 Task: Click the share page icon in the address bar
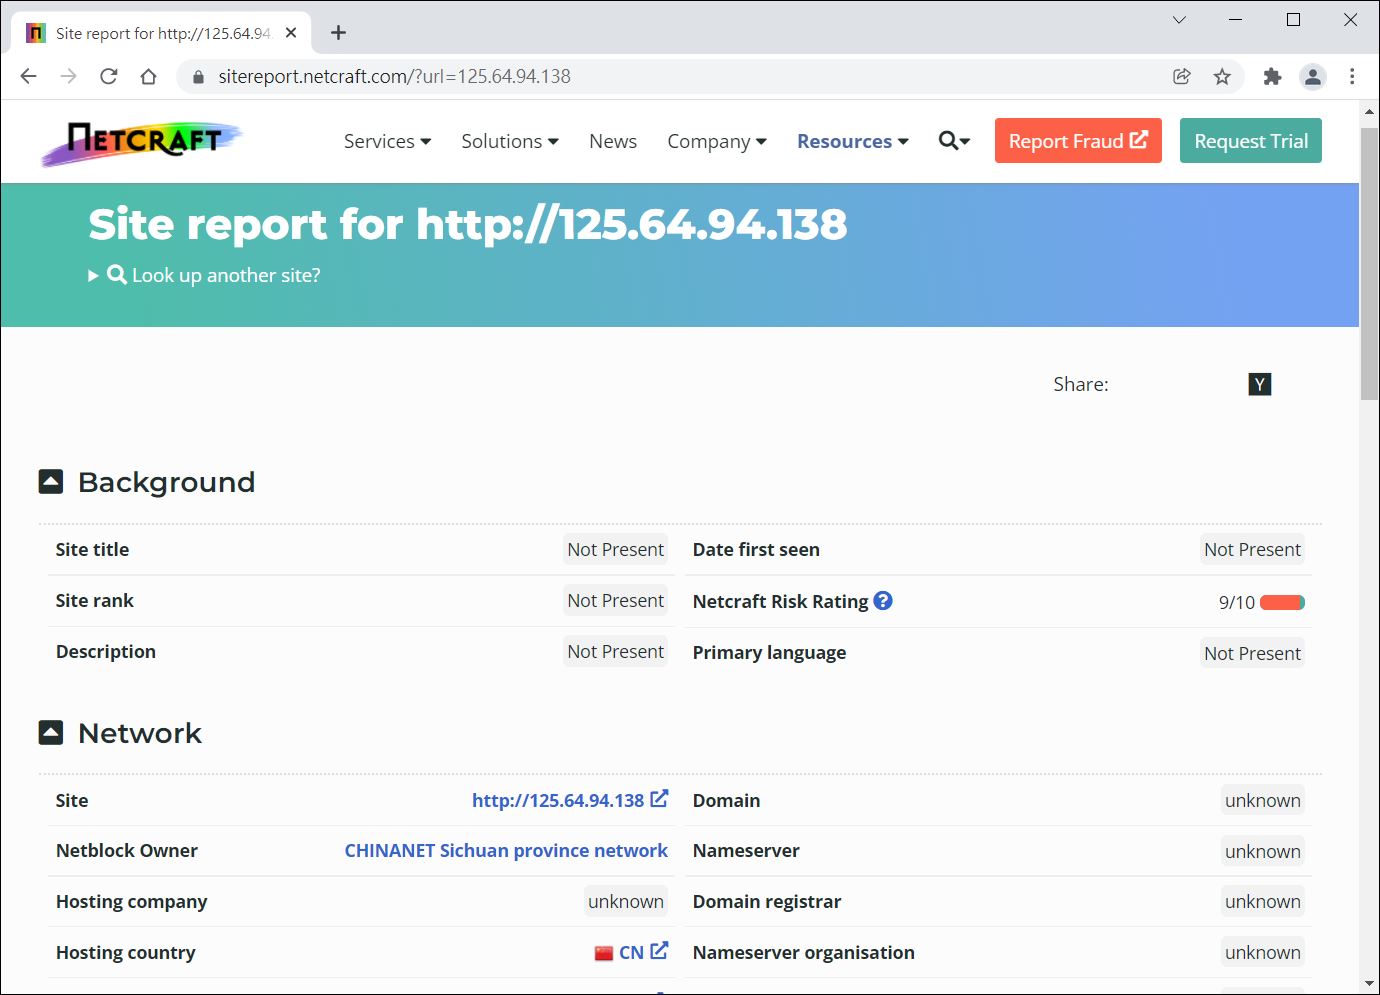tap(1182, 76)
